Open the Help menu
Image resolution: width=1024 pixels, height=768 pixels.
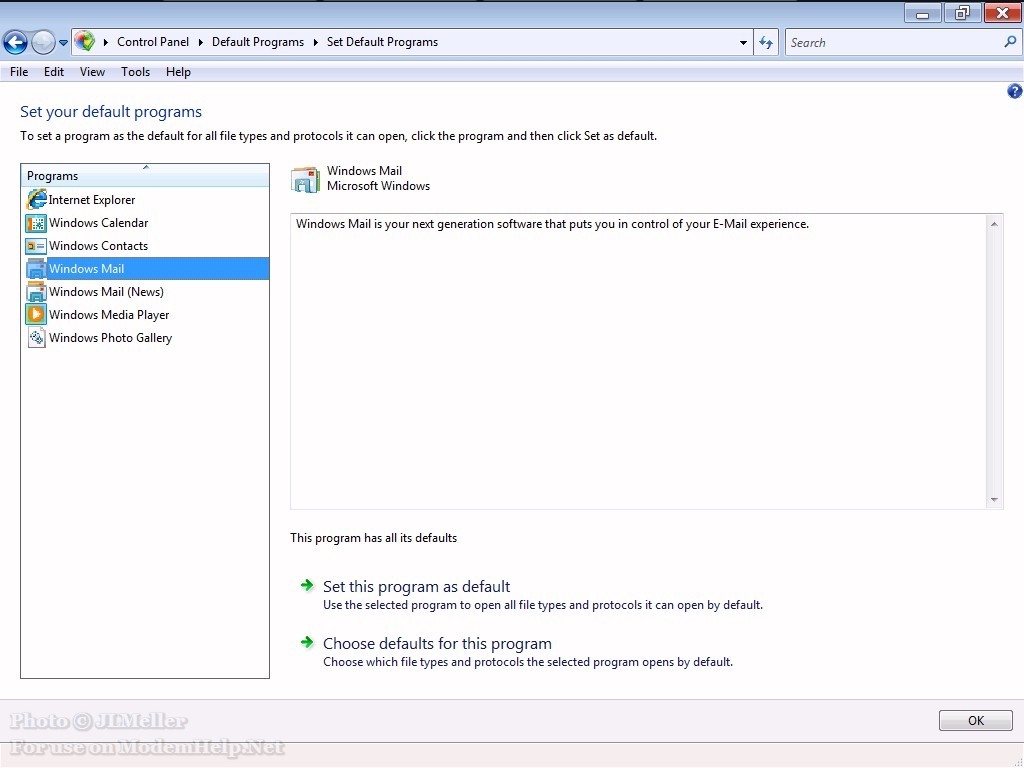coord(178,72)
